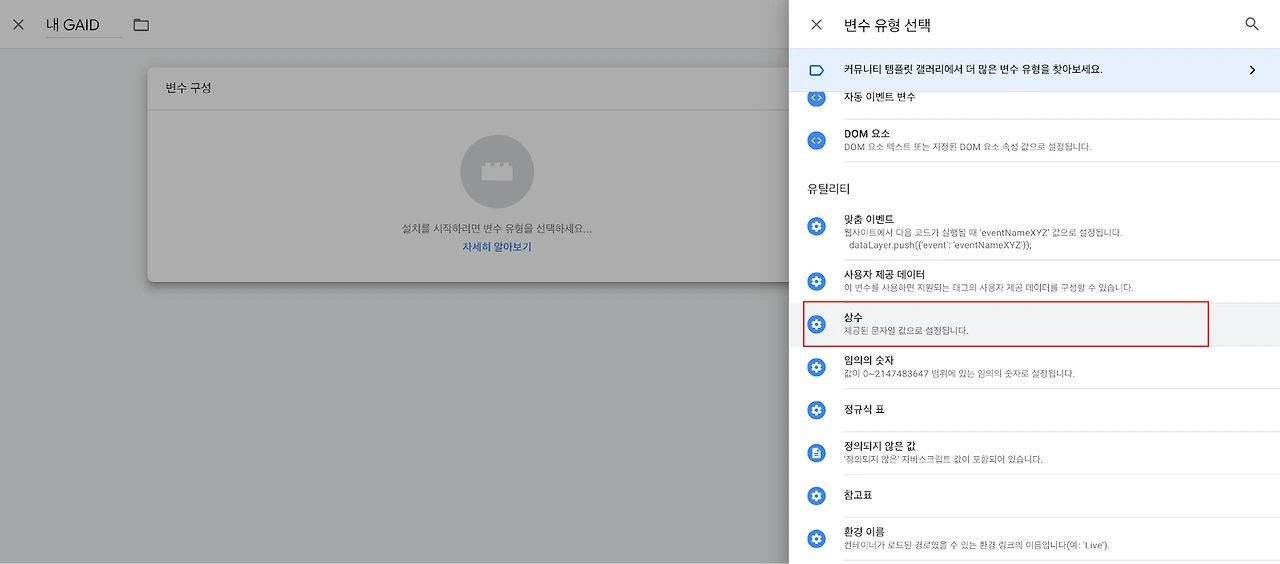Screen dimensions: 1280x564
Task: Click the 유틸리티 section heading
Action: (829, 189)
